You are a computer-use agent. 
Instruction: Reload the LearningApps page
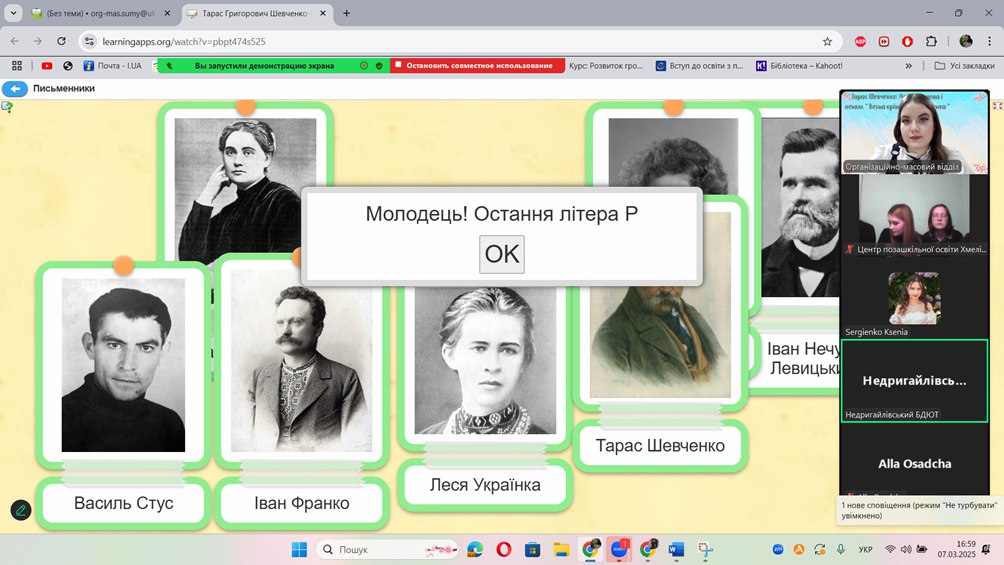62,41
